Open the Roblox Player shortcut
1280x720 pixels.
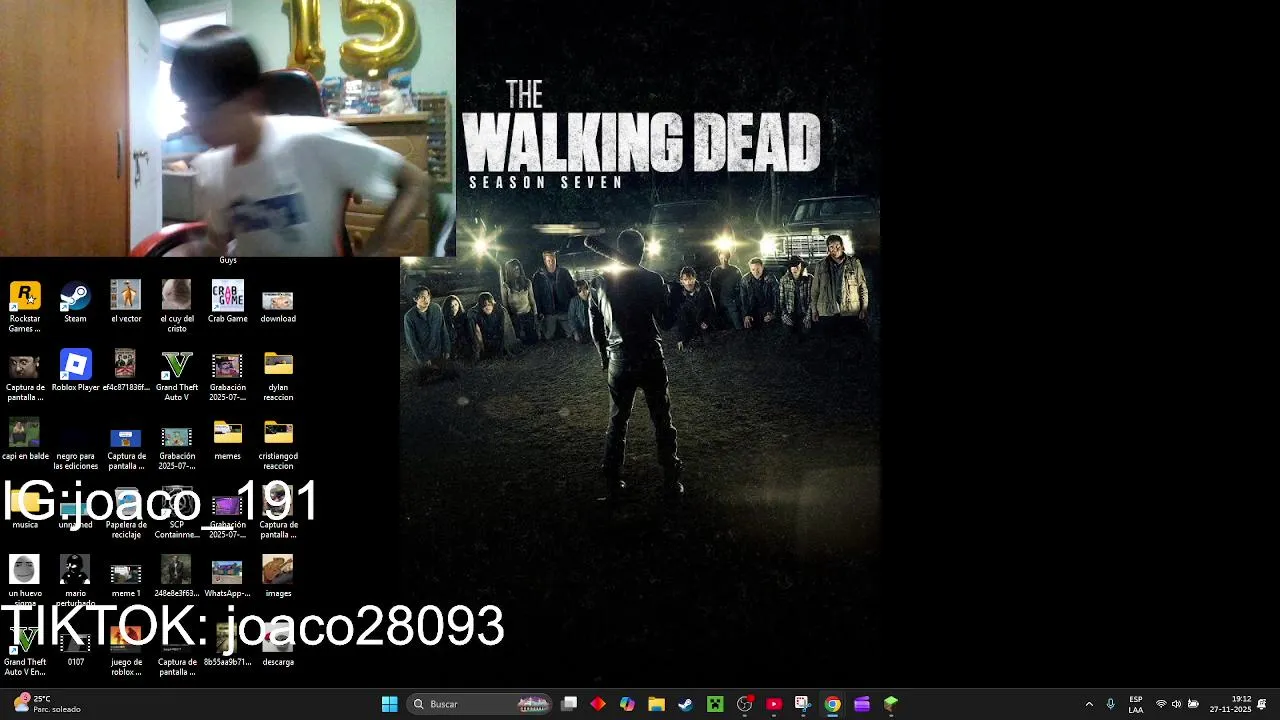tap(75, 371)
